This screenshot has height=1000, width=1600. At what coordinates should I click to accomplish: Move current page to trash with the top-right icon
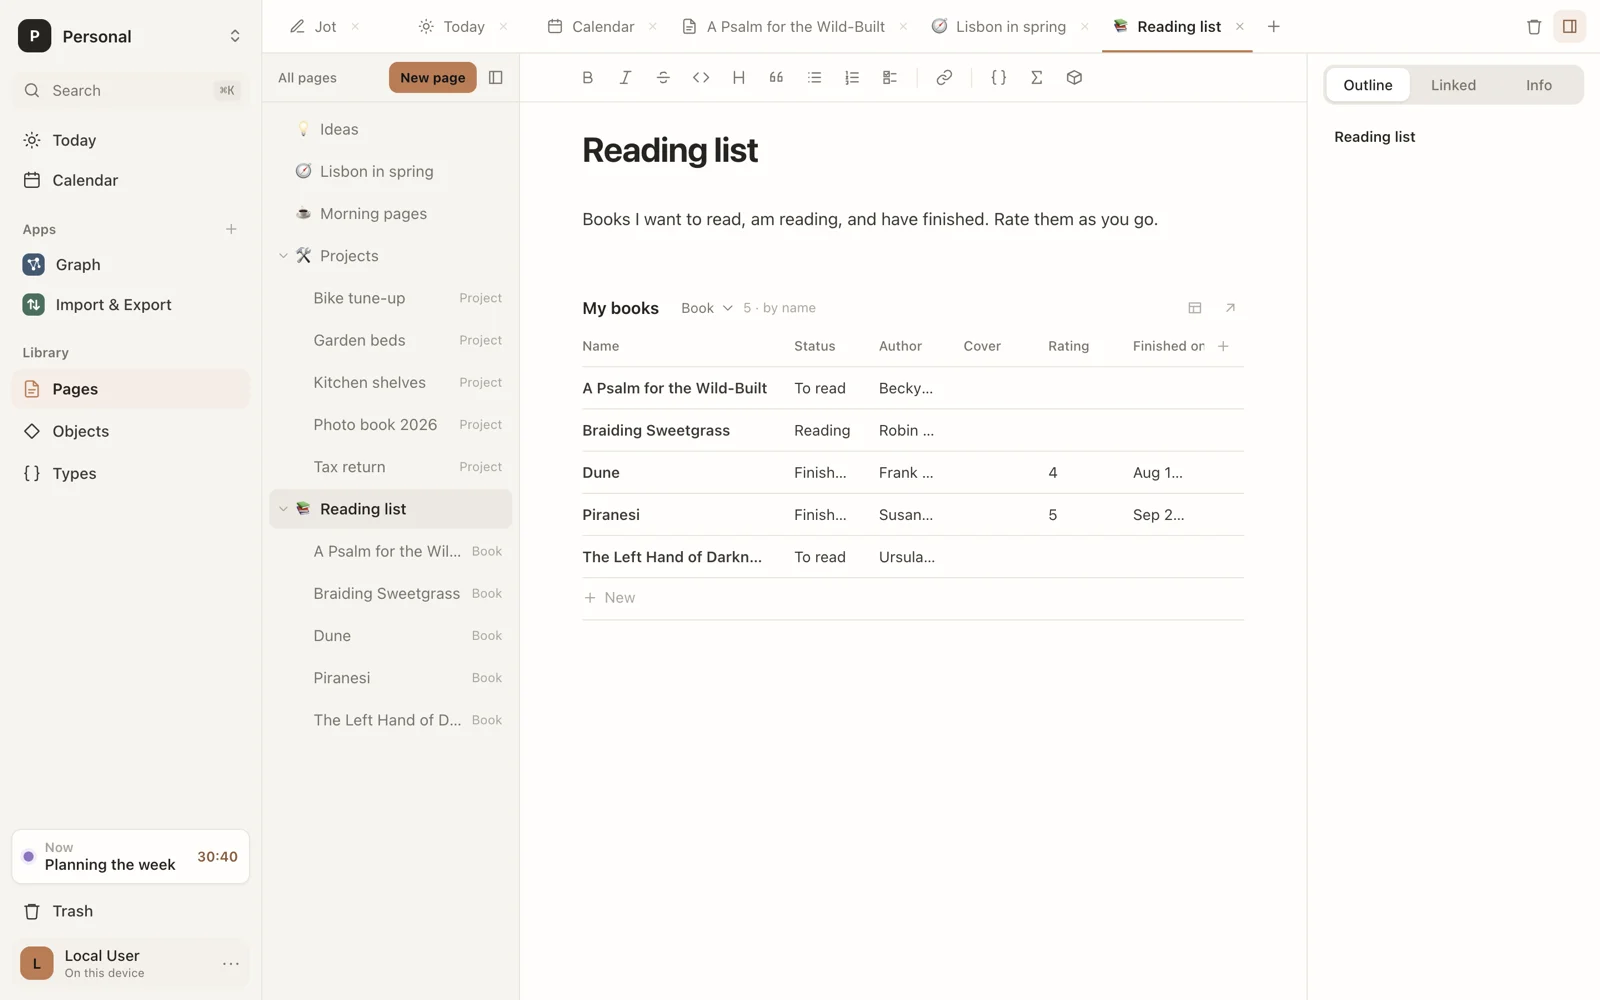pyautogui.click(x=1534, y=27)
